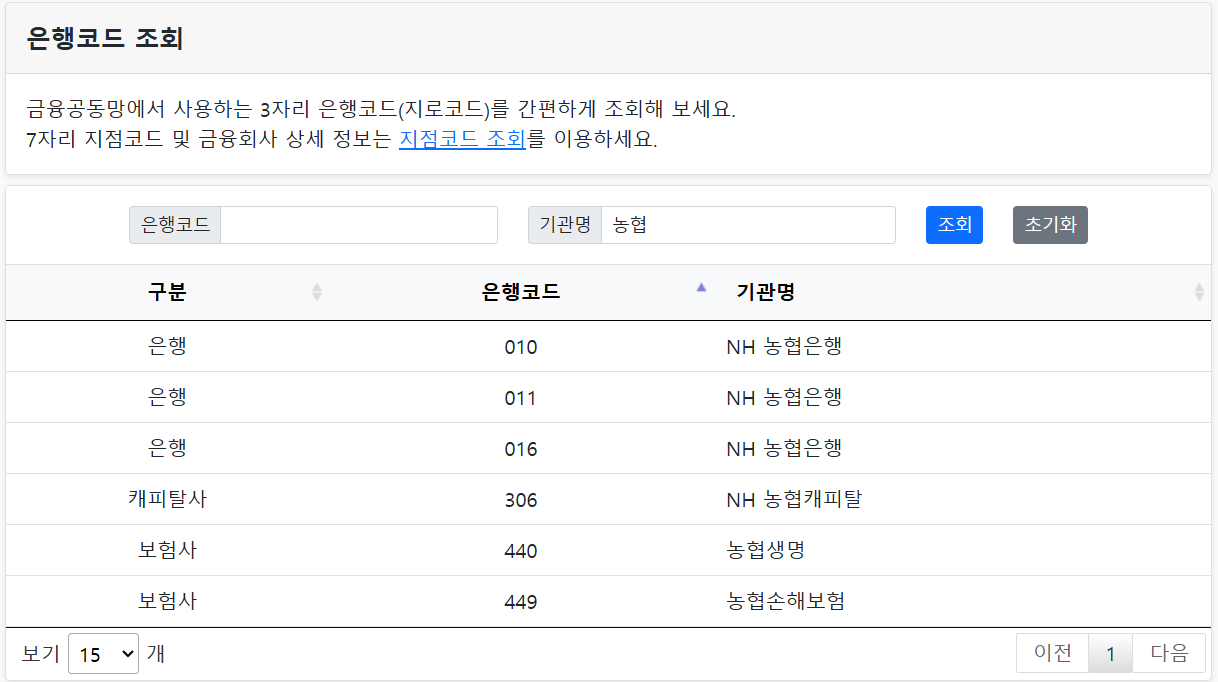Select page 1 in pagination
Screen dimensions: 1218x682
[x=1110, y=653]
